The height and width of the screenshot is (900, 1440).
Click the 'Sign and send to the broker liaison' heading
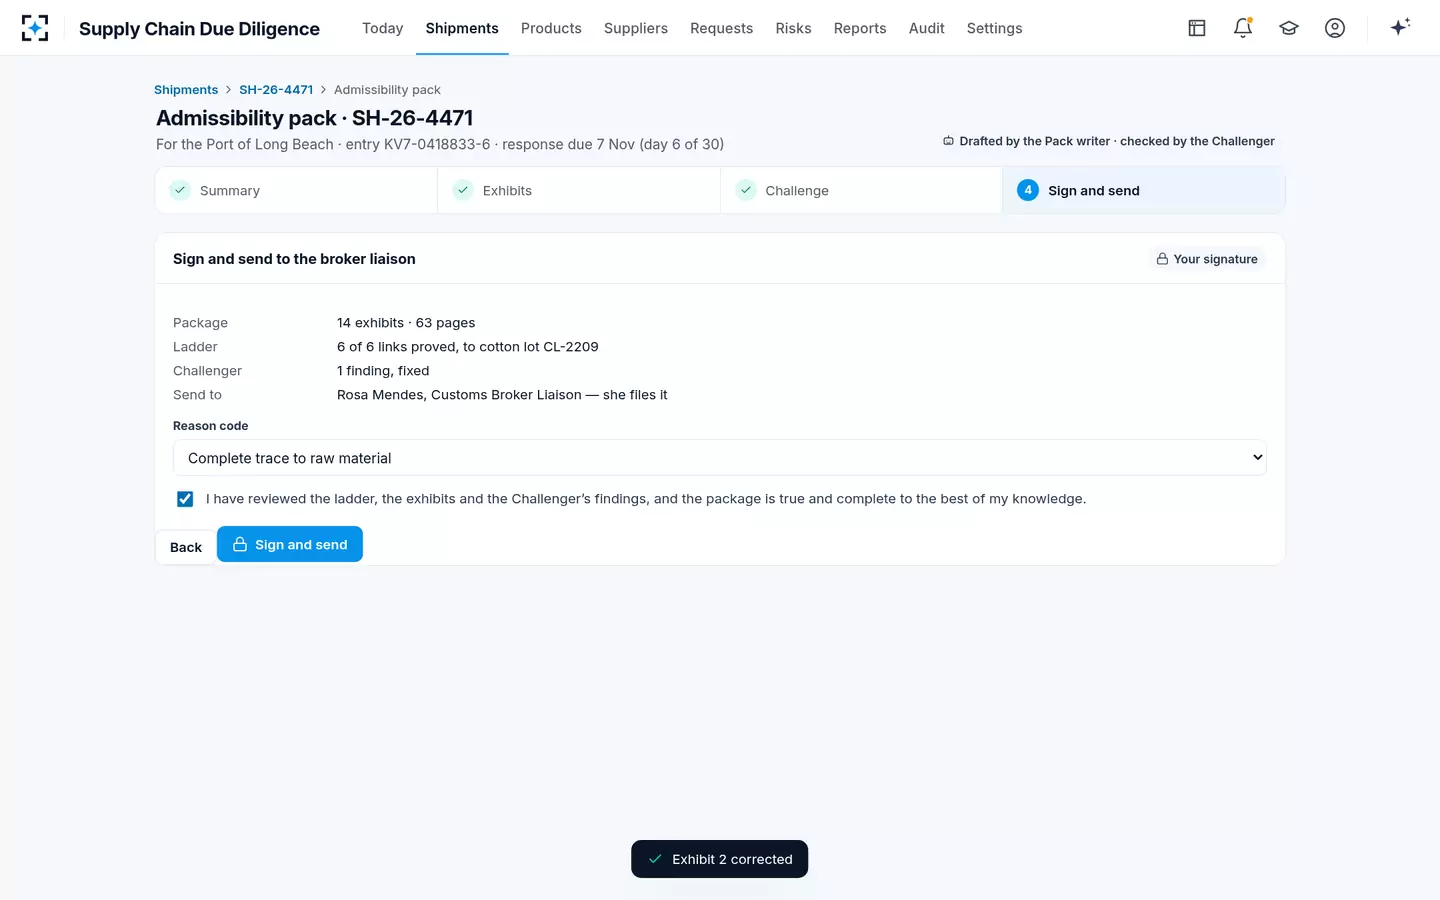coord(294,259)
